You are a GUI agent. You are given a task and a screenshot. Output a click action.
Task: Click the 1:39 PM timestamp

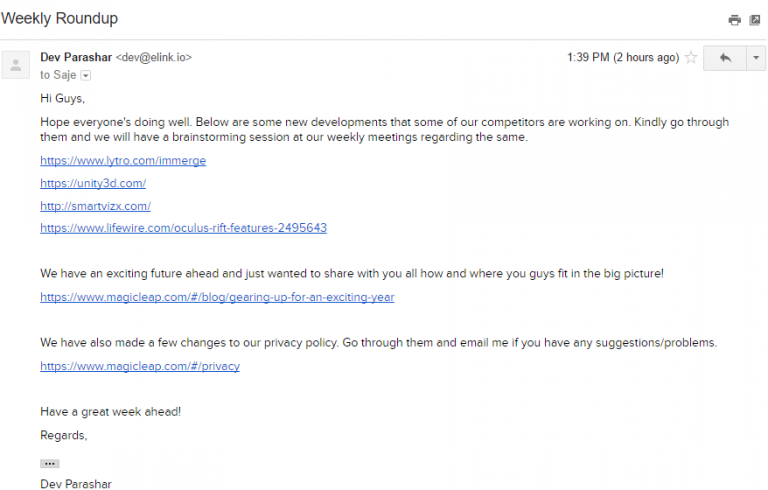tap(623, 57)
